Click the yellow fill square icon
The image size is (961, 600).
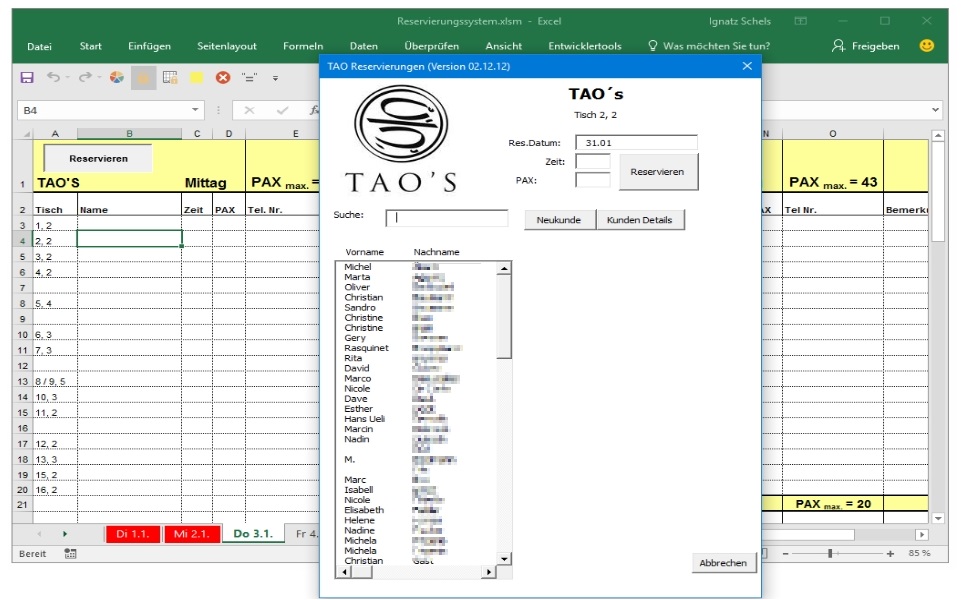point(197,78)
